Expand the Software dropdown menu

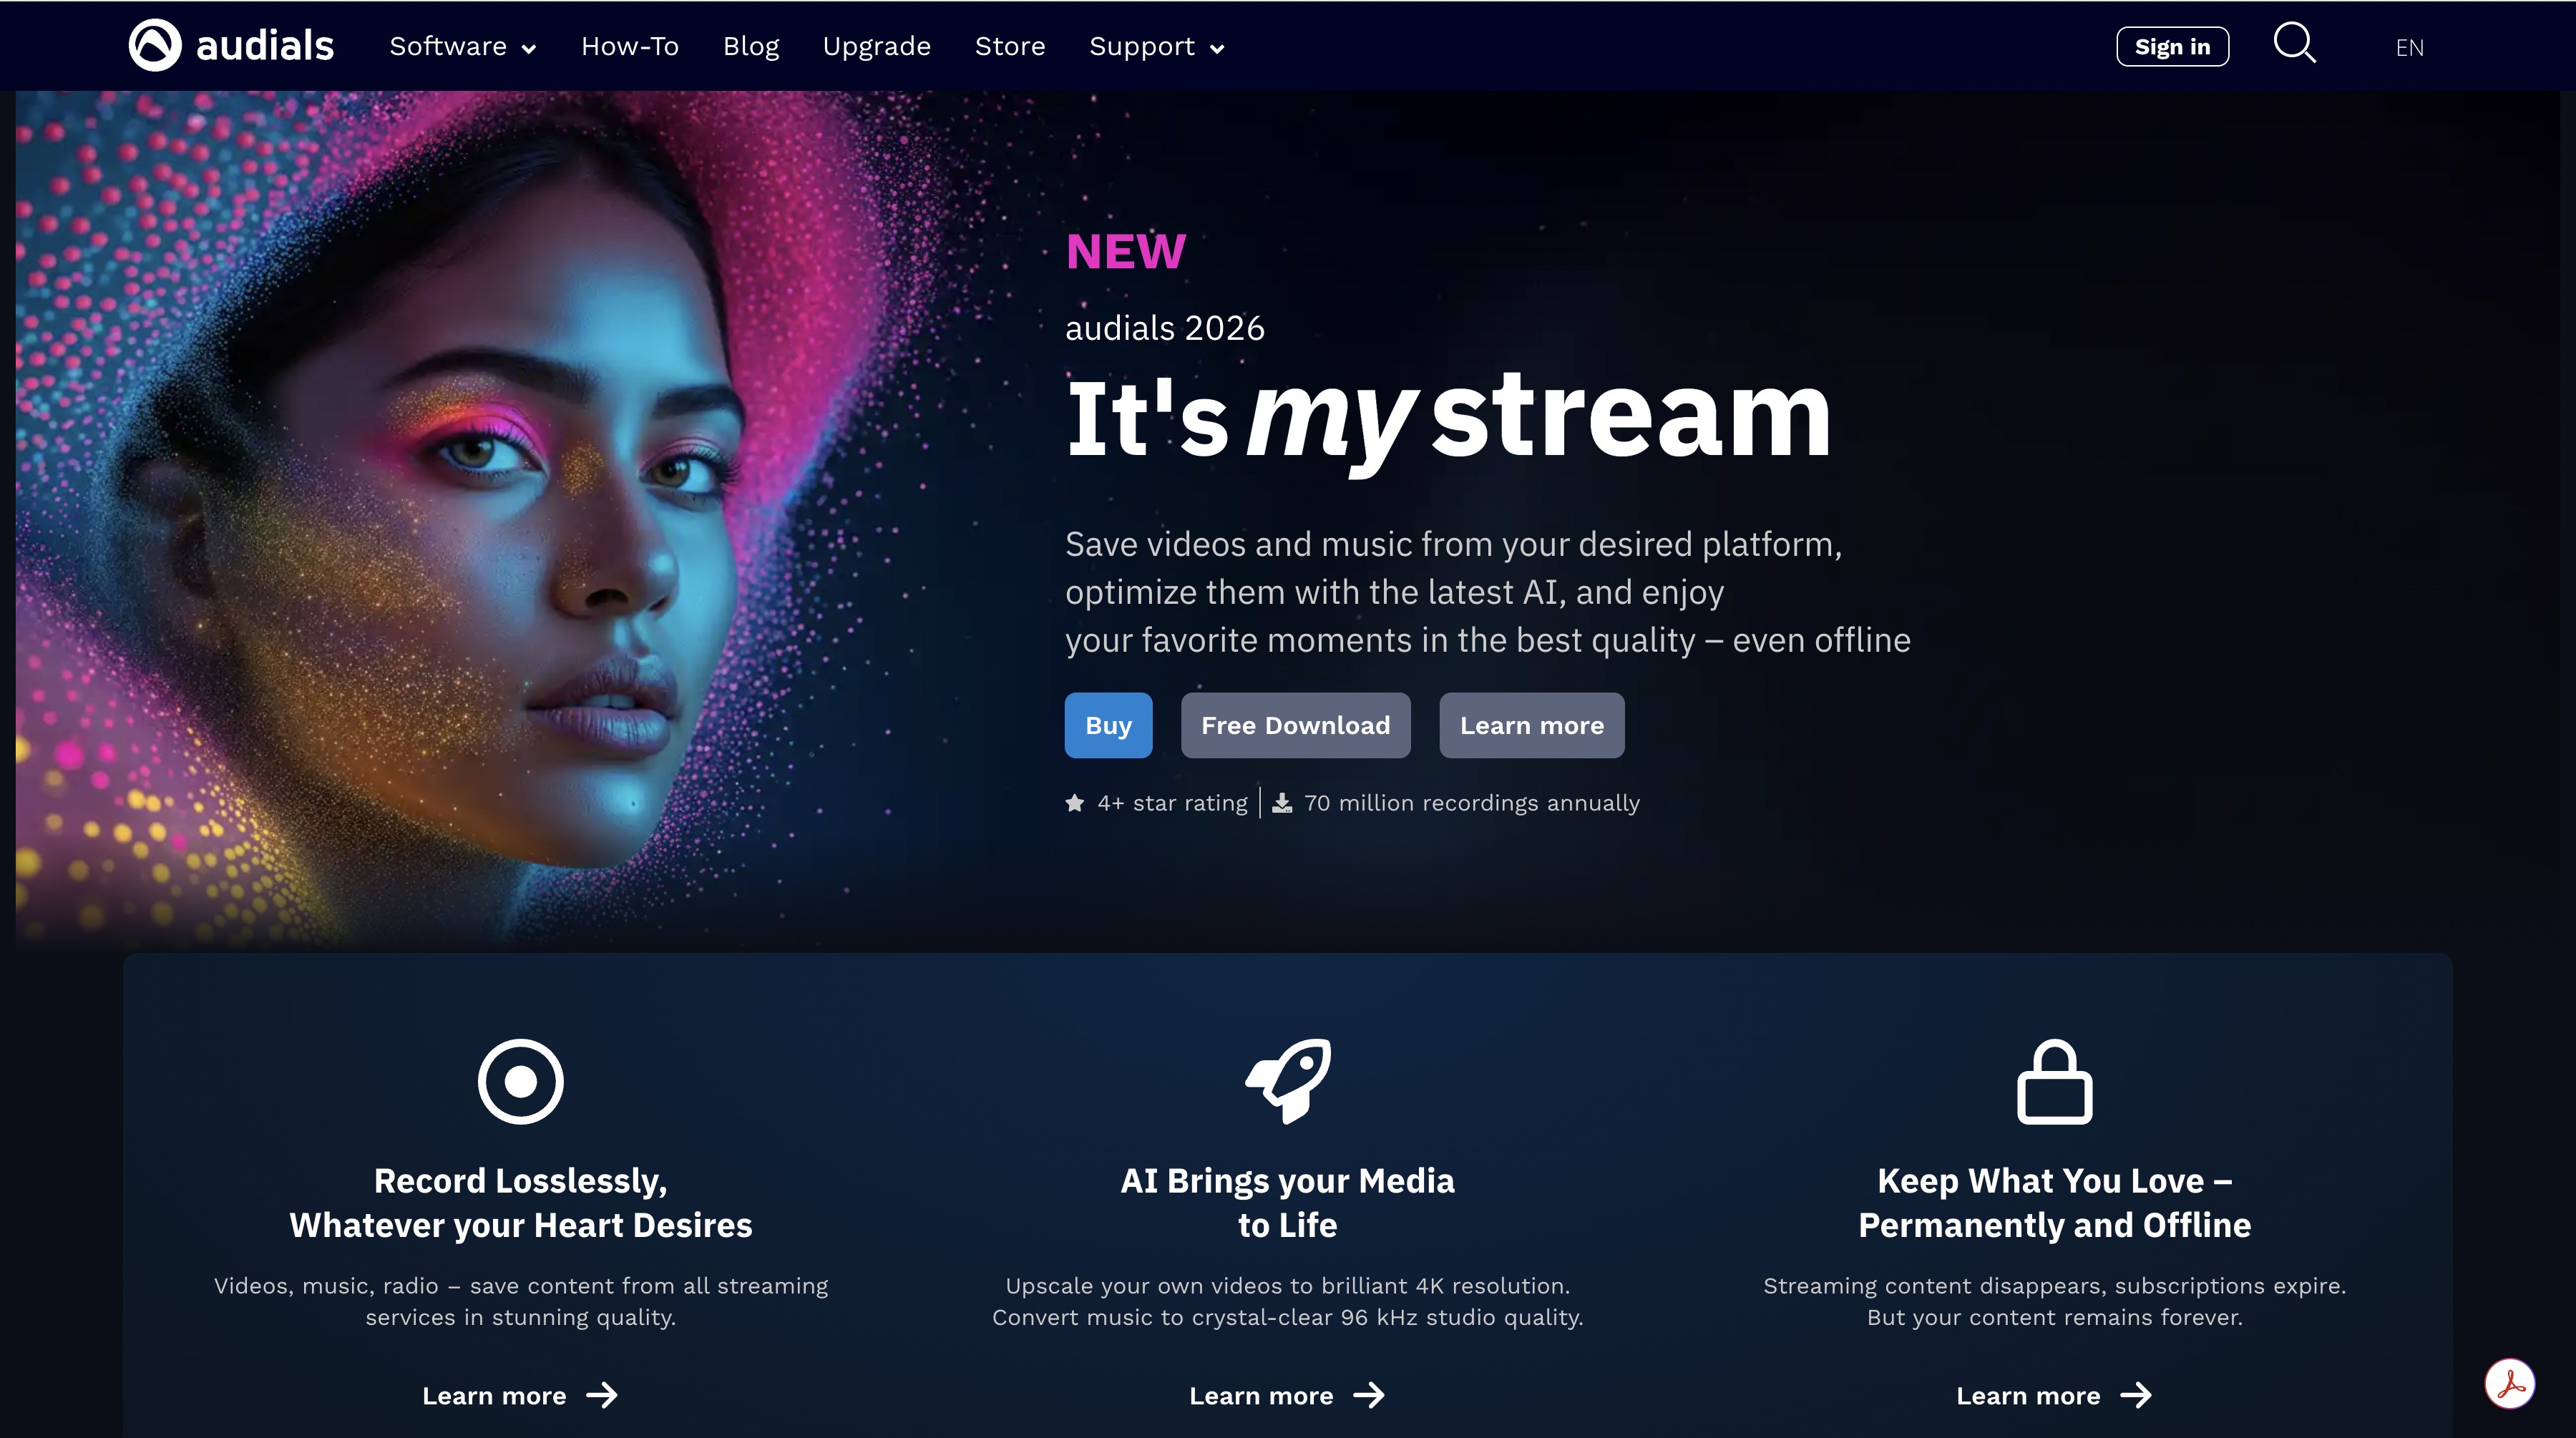pos(461,46)
